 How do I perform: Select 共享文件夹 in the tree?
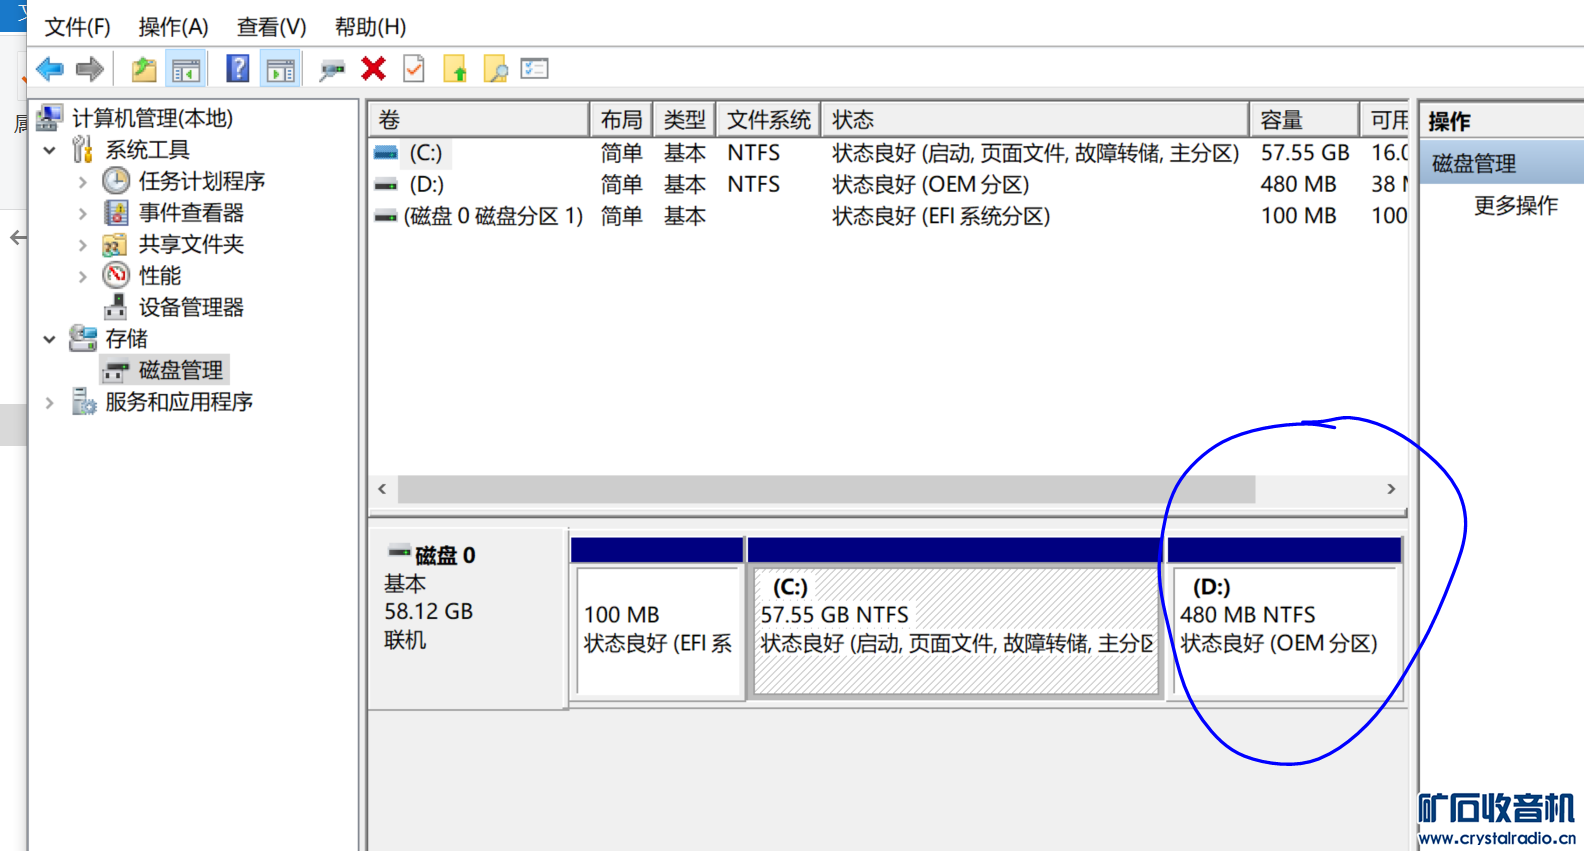click(191, 244)
